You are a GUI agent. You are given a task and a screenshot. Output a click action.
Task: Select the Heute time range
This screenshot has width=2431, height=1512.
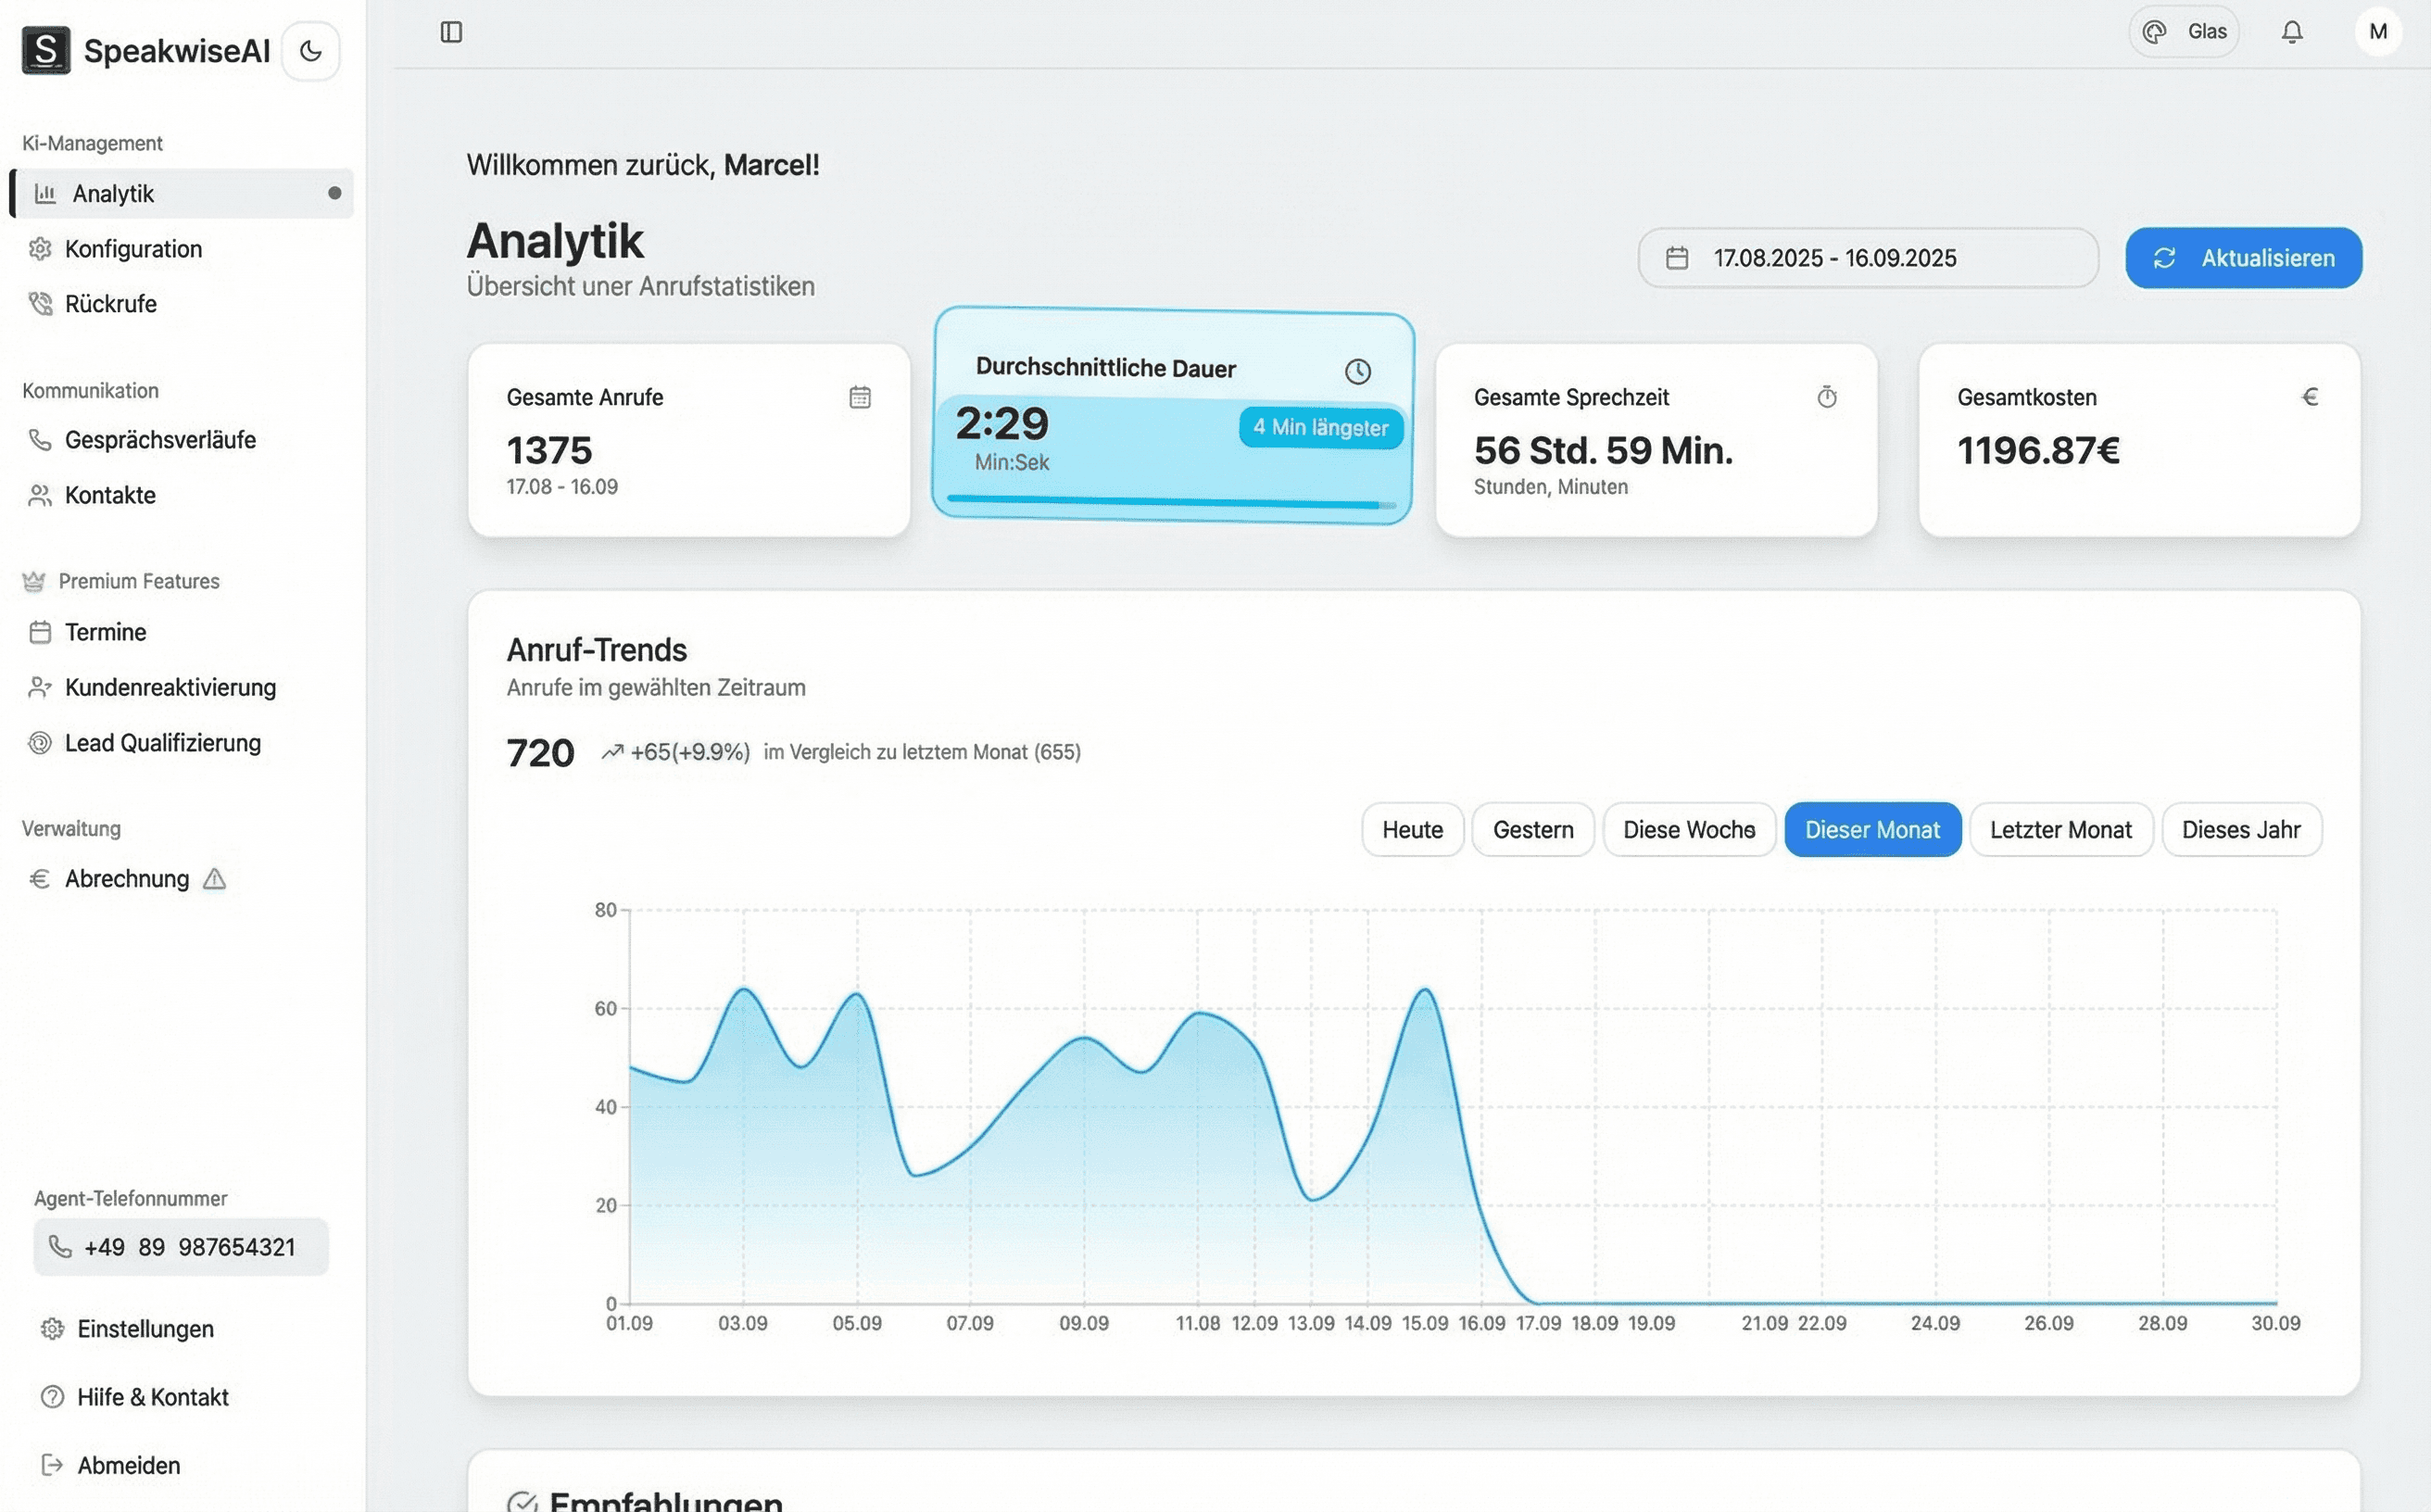(x=1412, y=830)
